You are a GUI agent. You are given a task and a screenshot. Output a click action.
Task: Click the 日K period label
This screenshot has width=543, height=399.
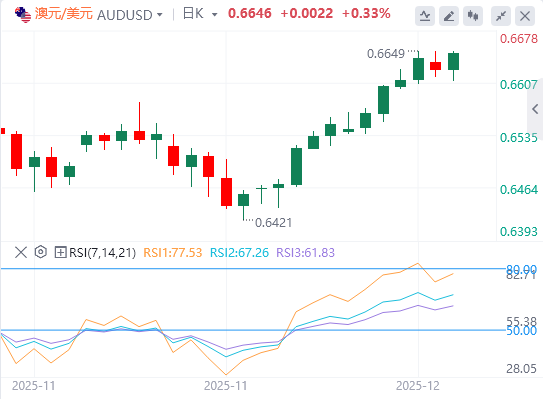tap(193, 14)
